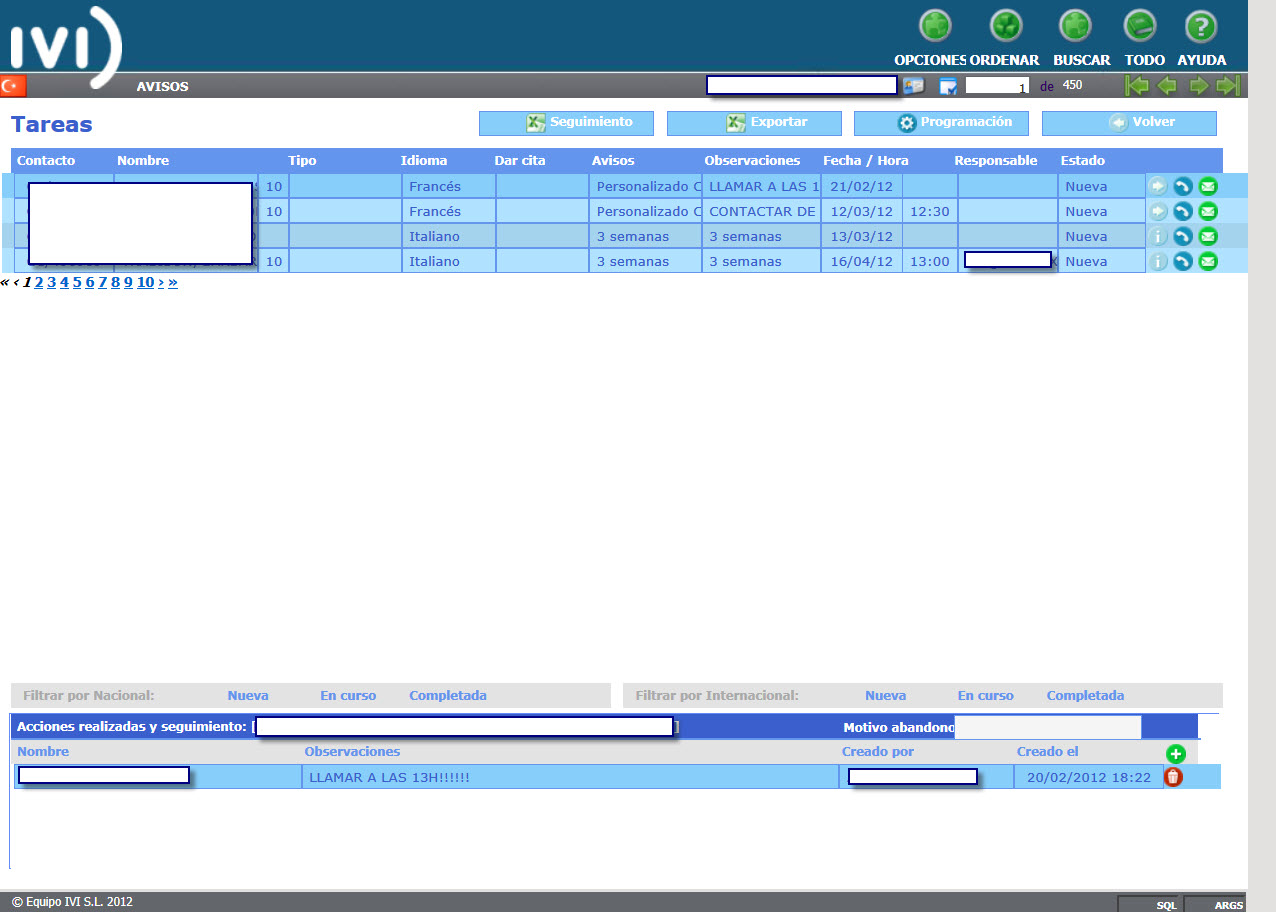Click the mail icon in the 12/03/12 row
The width and height of the screenshot is (1276, 912).
(x=1208, y=211)
